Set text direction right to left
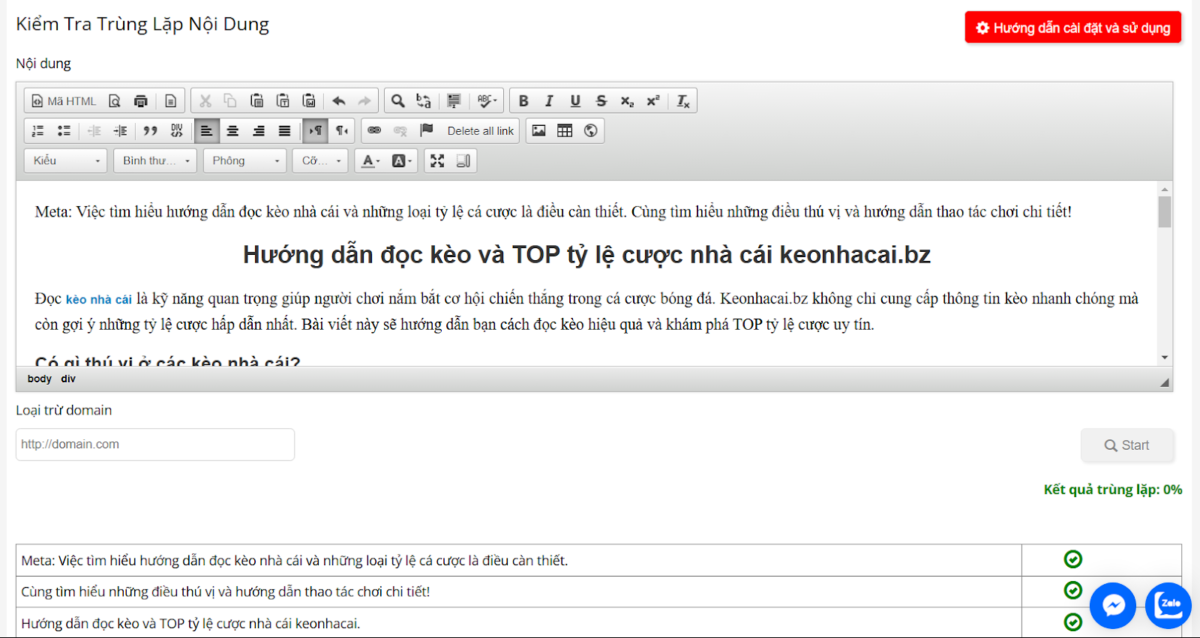 click(x=342, y=131)
